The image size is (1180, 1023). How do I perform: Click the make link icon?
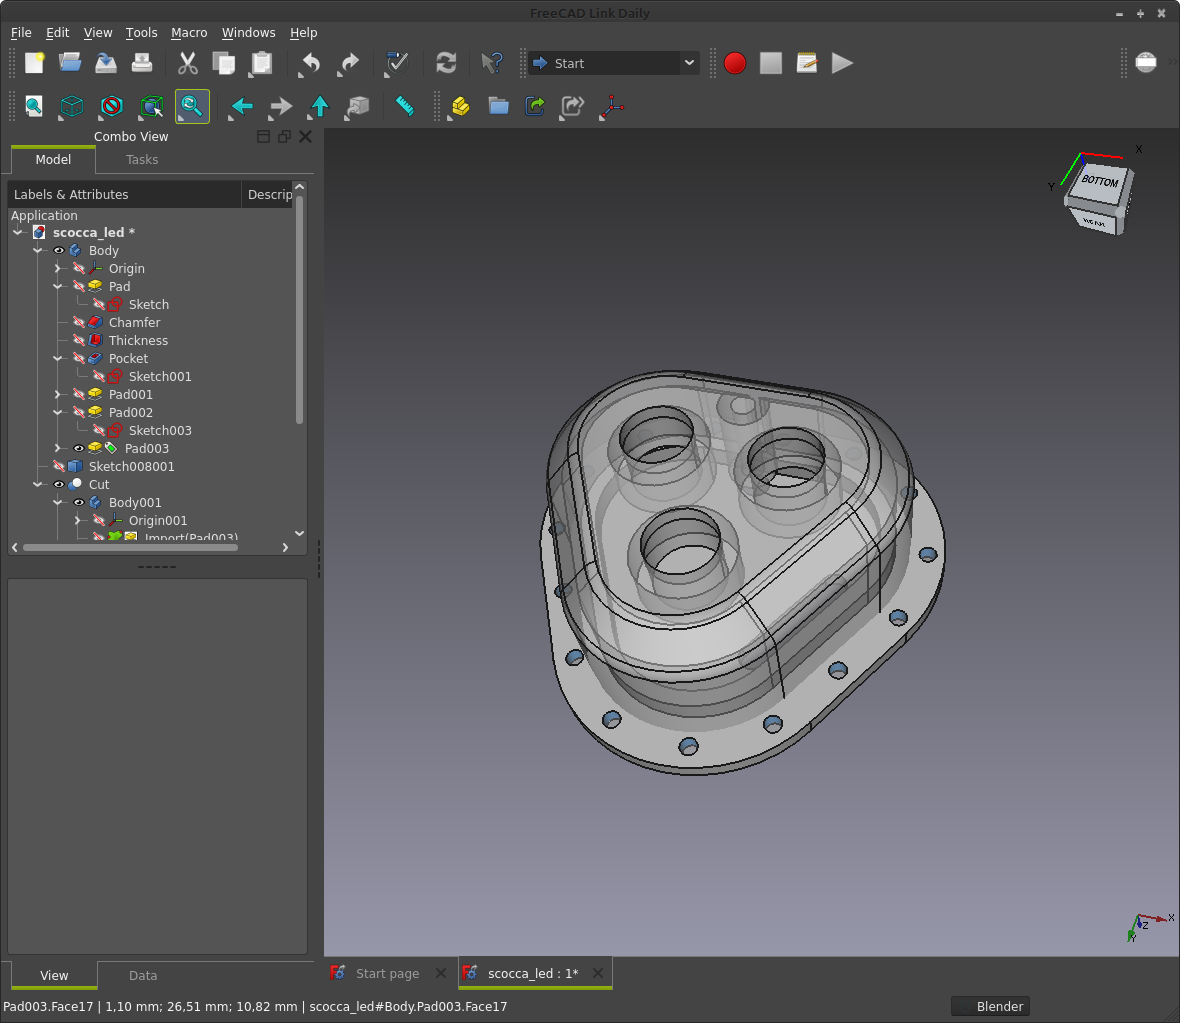[x=534, y=107]
